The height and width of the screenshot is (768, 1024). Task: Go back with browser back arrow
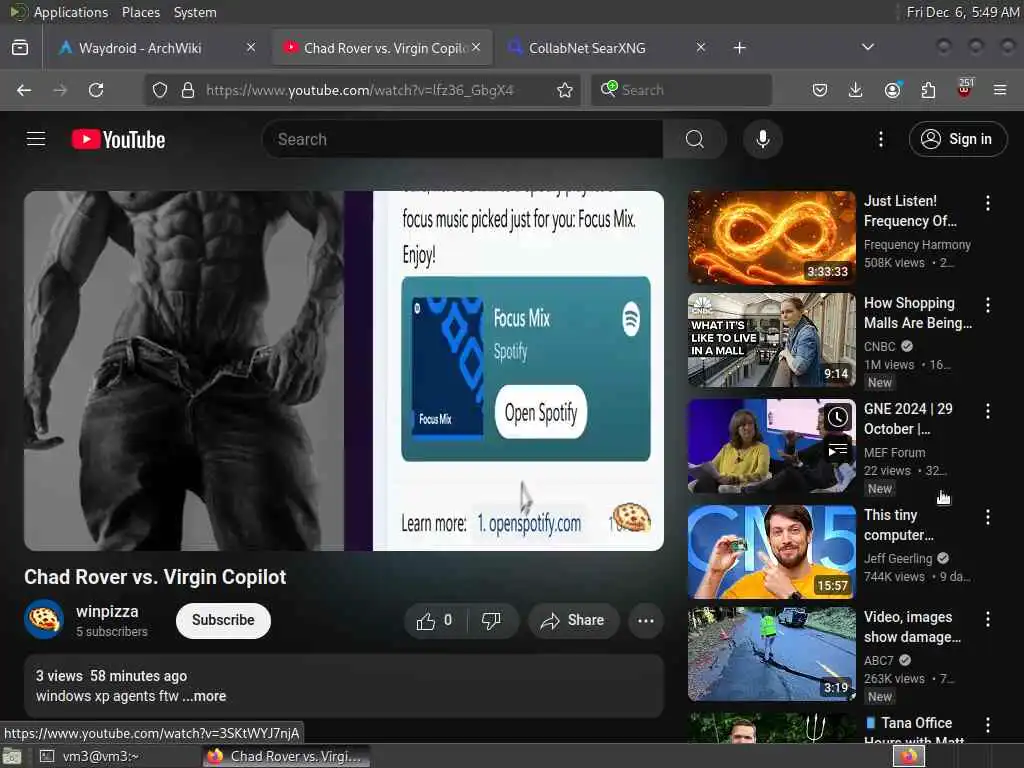pos(24,90)
